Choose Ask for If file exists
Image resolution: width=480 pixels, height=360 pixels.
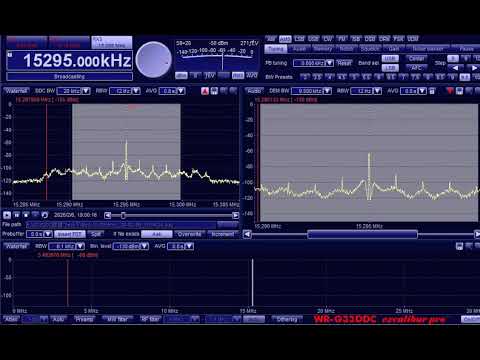click(x=157, y=234)
